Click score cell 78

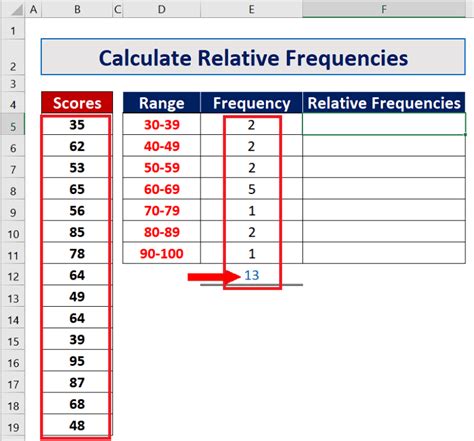[x=77, y=253]
